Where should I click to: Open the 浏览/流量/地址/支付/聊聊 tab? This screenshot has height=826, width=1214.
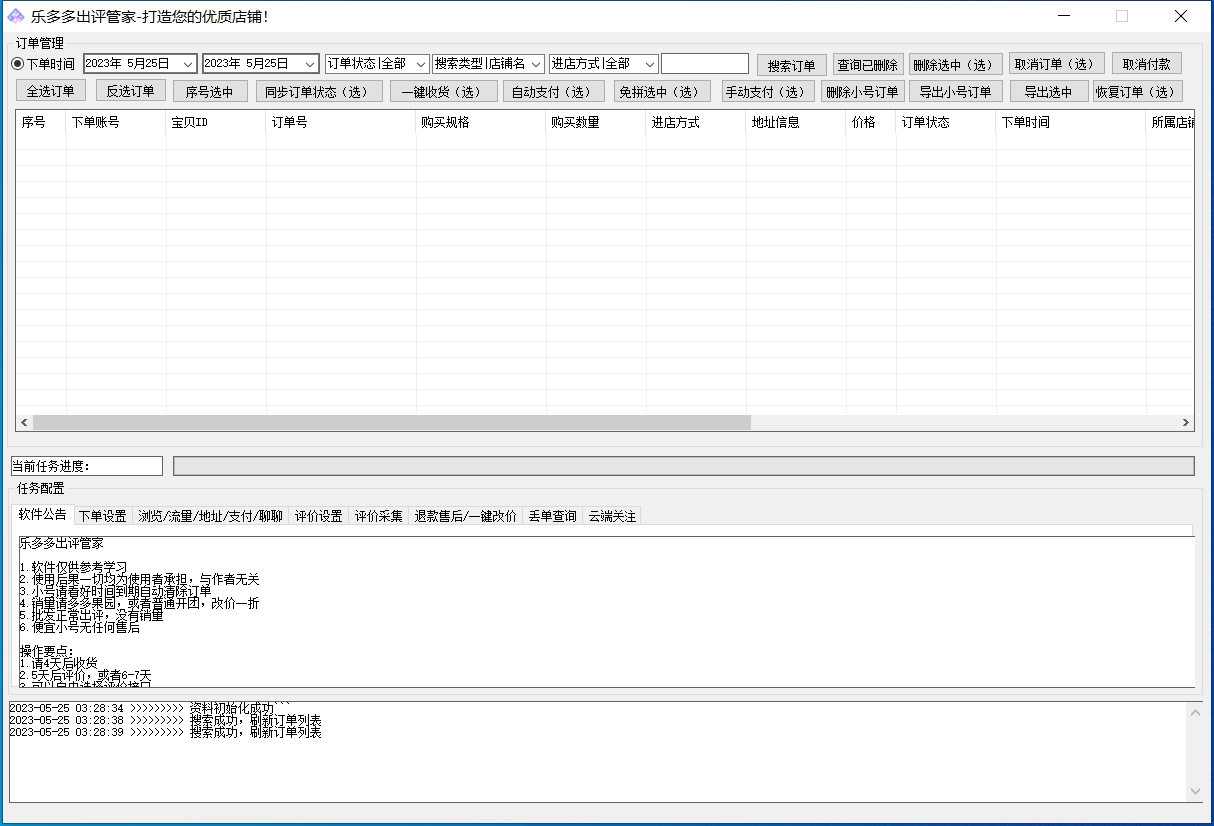click(211, 516)
